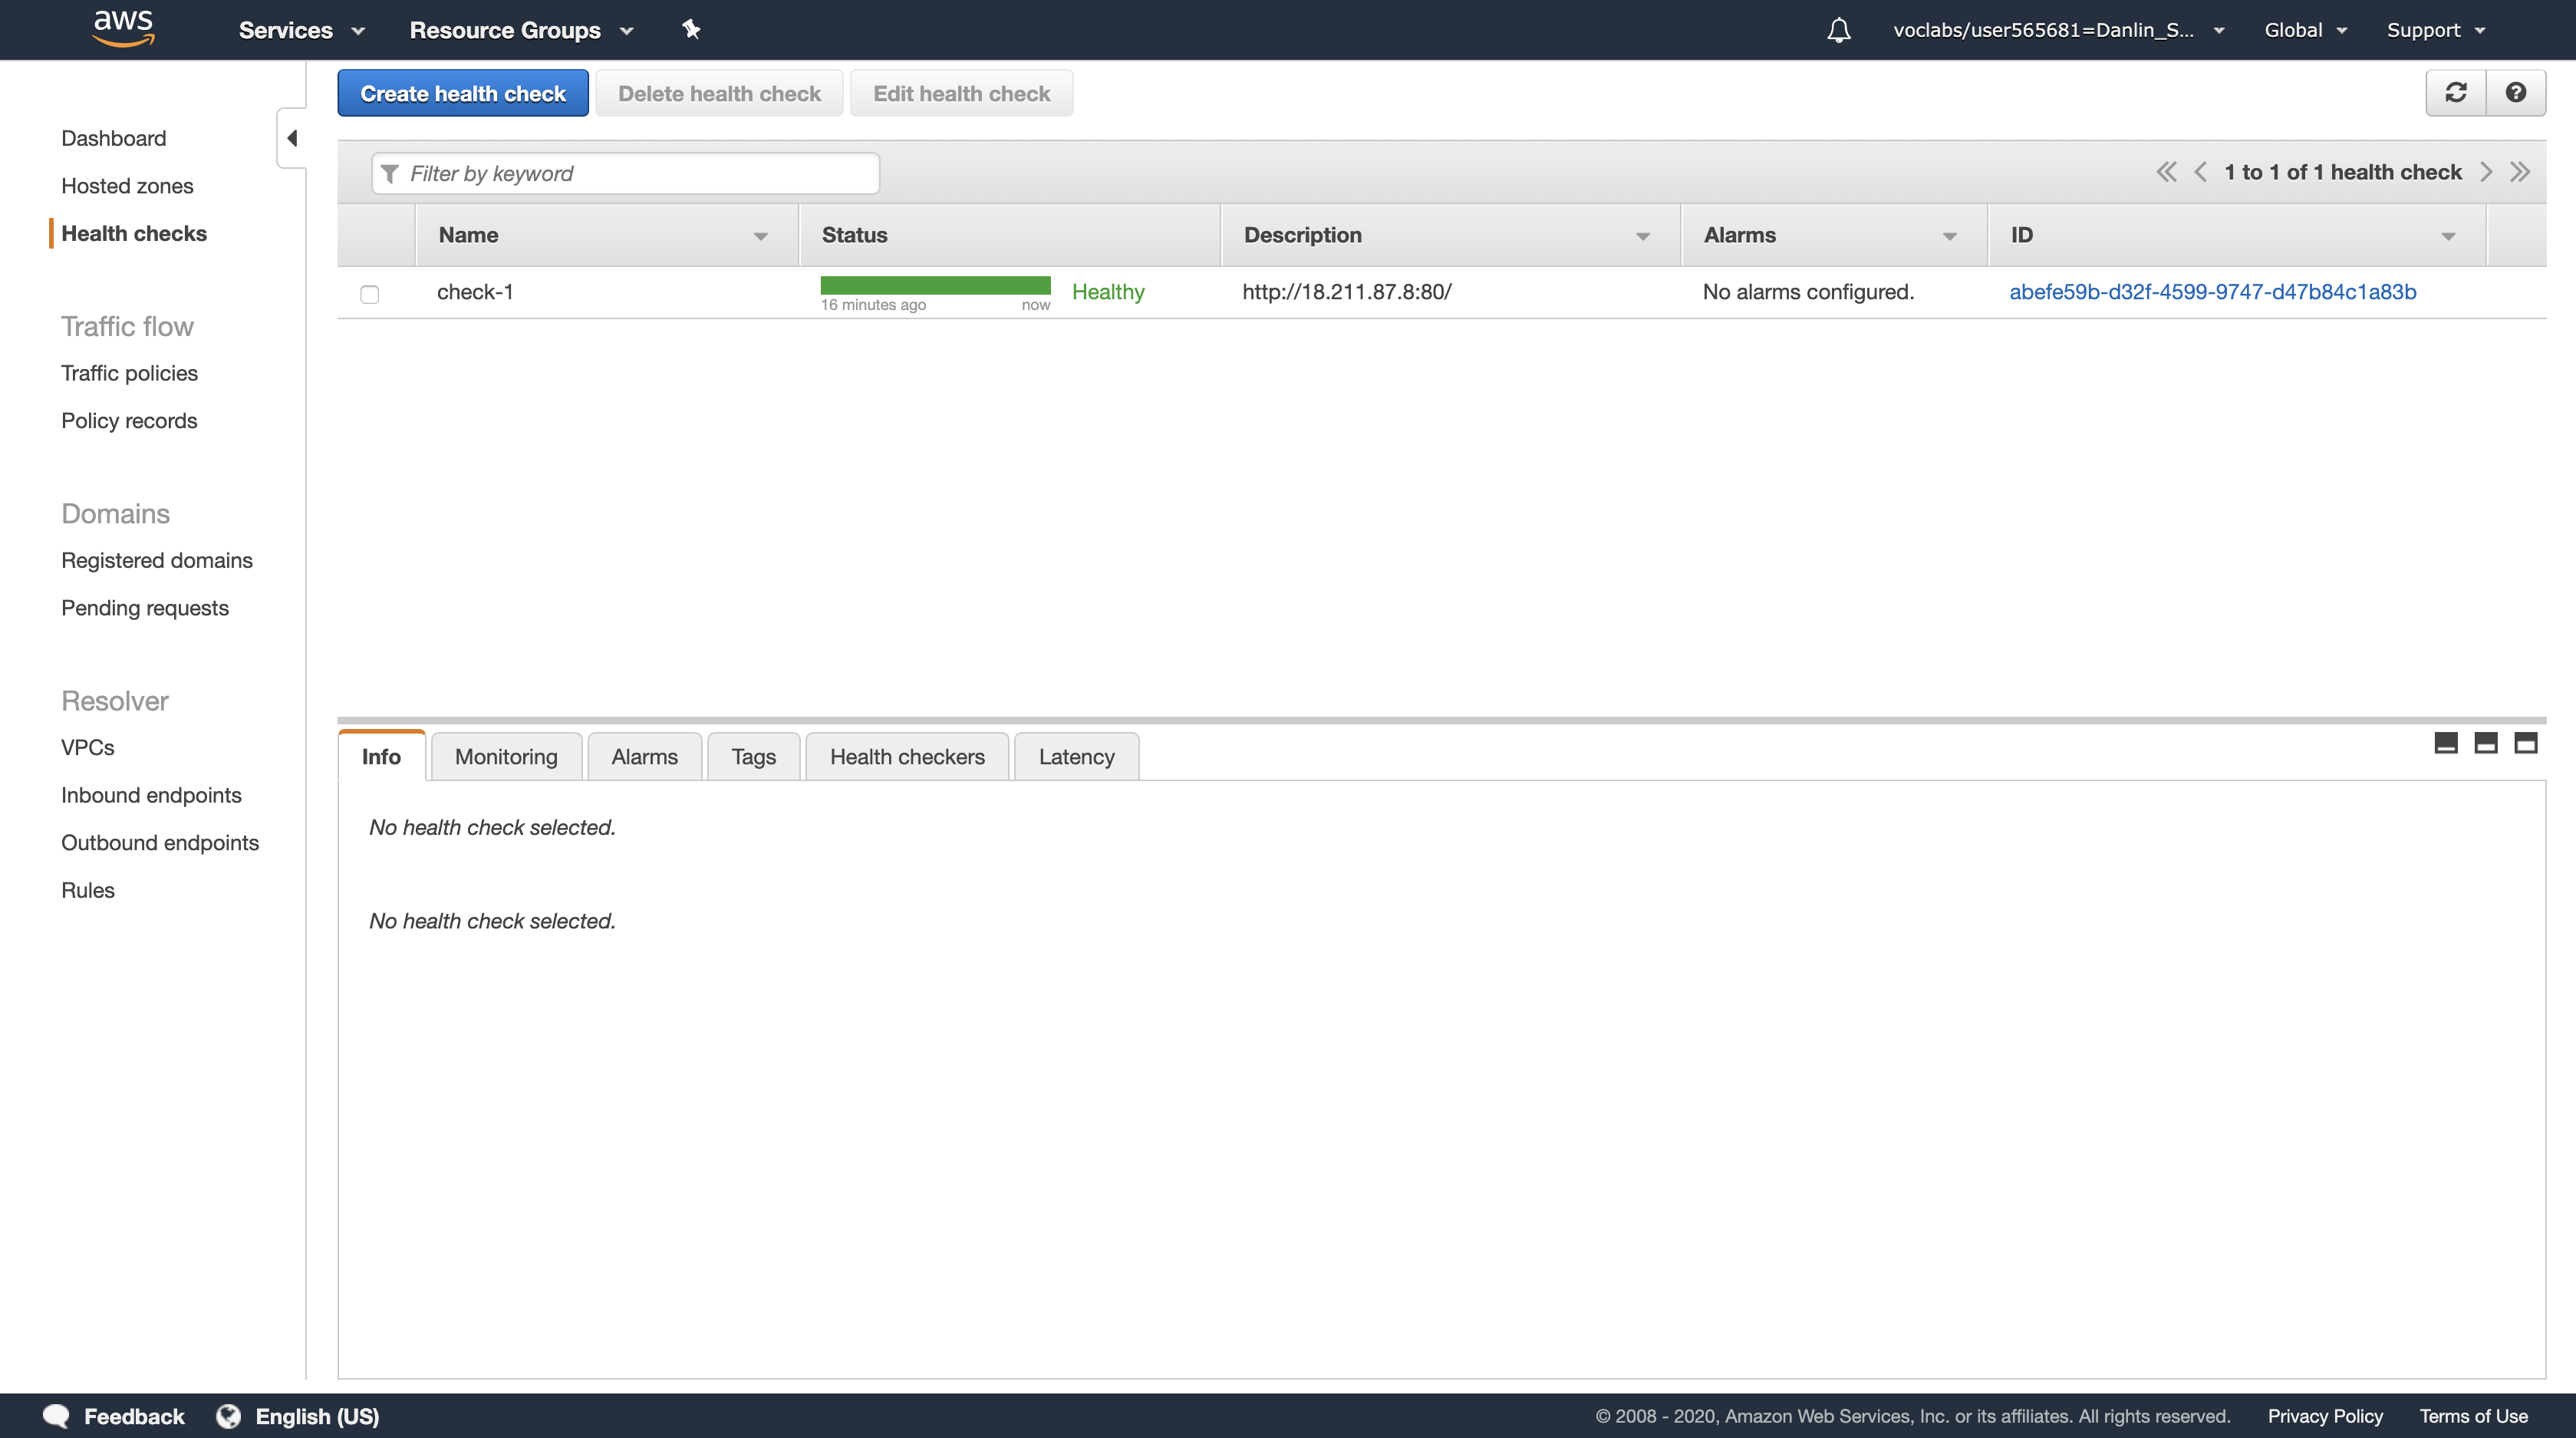Open the Name column sort dropdown
Screen dimensions: 2576x1438
coord(760,236)
